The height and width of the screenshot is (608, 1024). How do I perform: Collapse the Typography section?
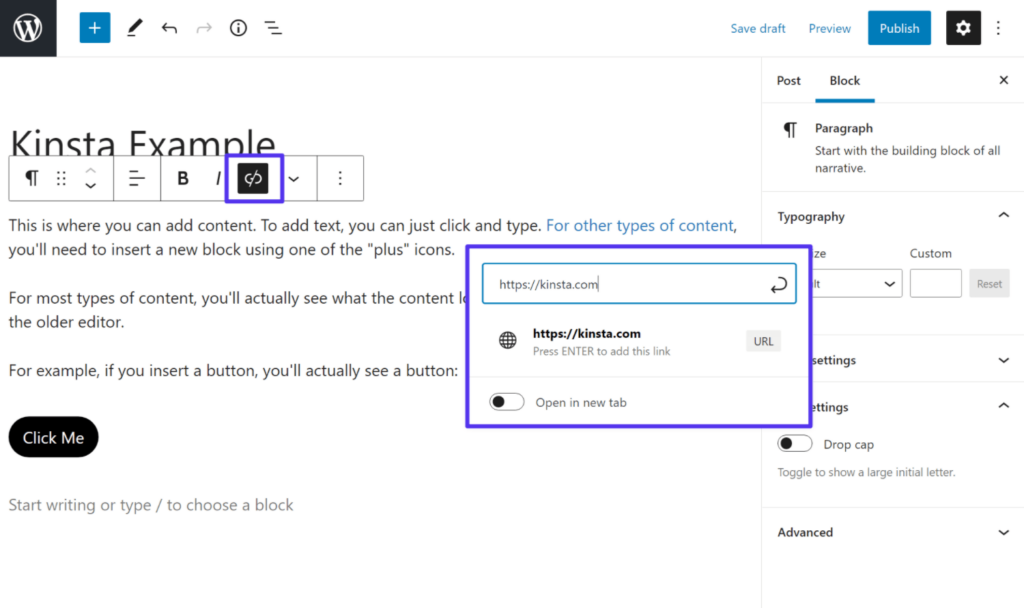point(1003,214)
